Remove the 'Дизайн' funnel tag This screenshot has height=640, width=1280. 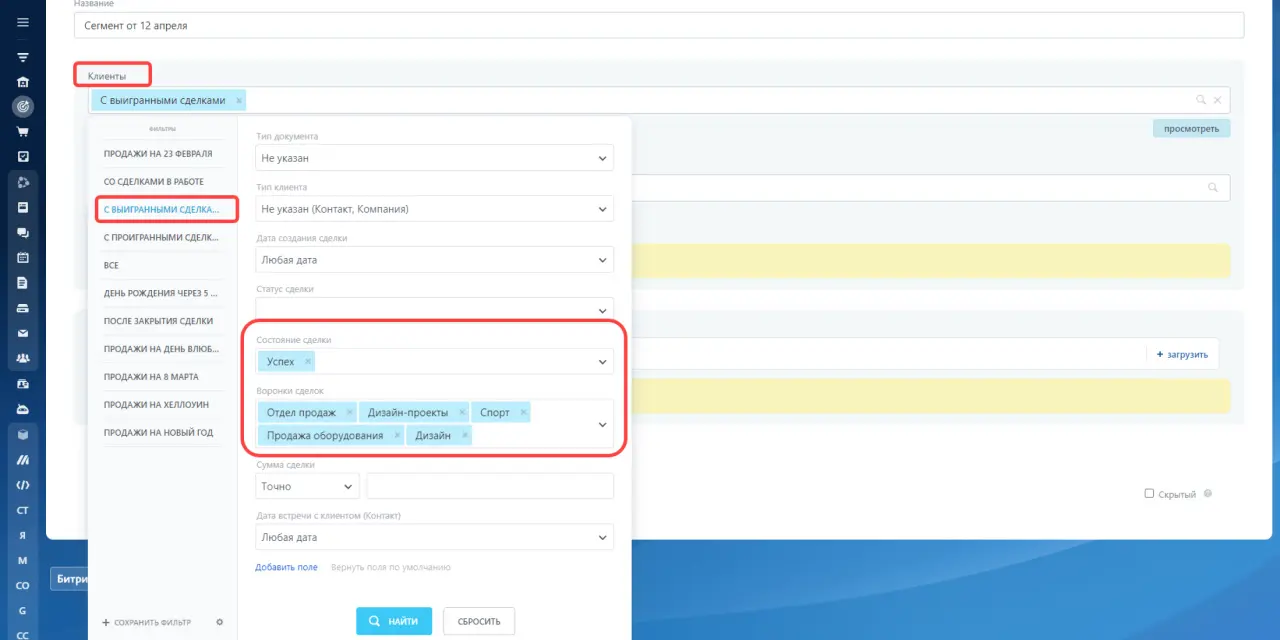click(x=464, y=435)
